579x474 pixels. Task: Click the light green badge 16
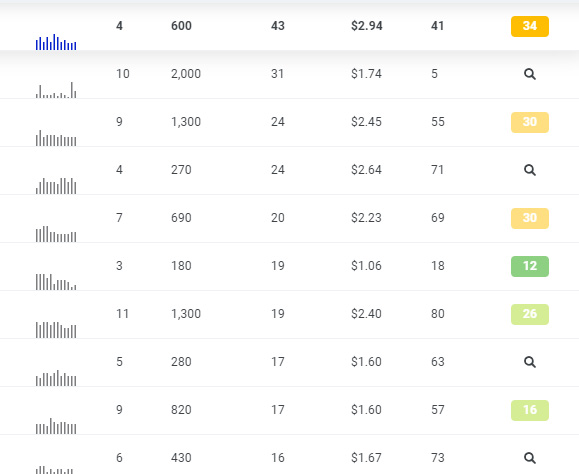(530, 410)
